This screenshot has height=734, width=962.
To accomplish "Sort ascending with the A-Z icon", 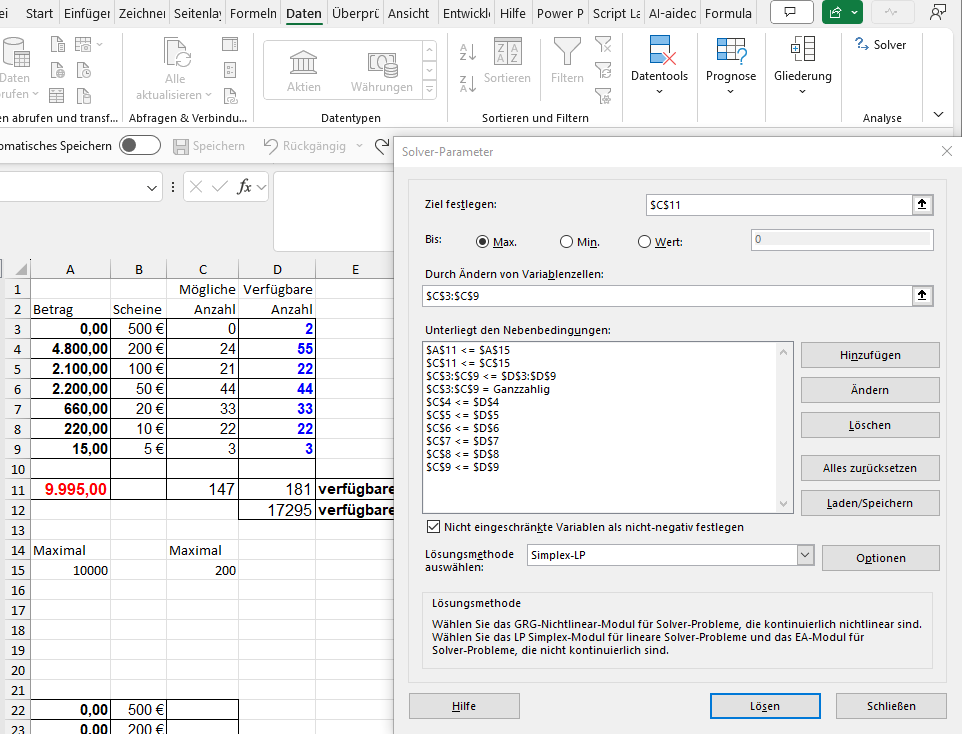I will [468, 53].
